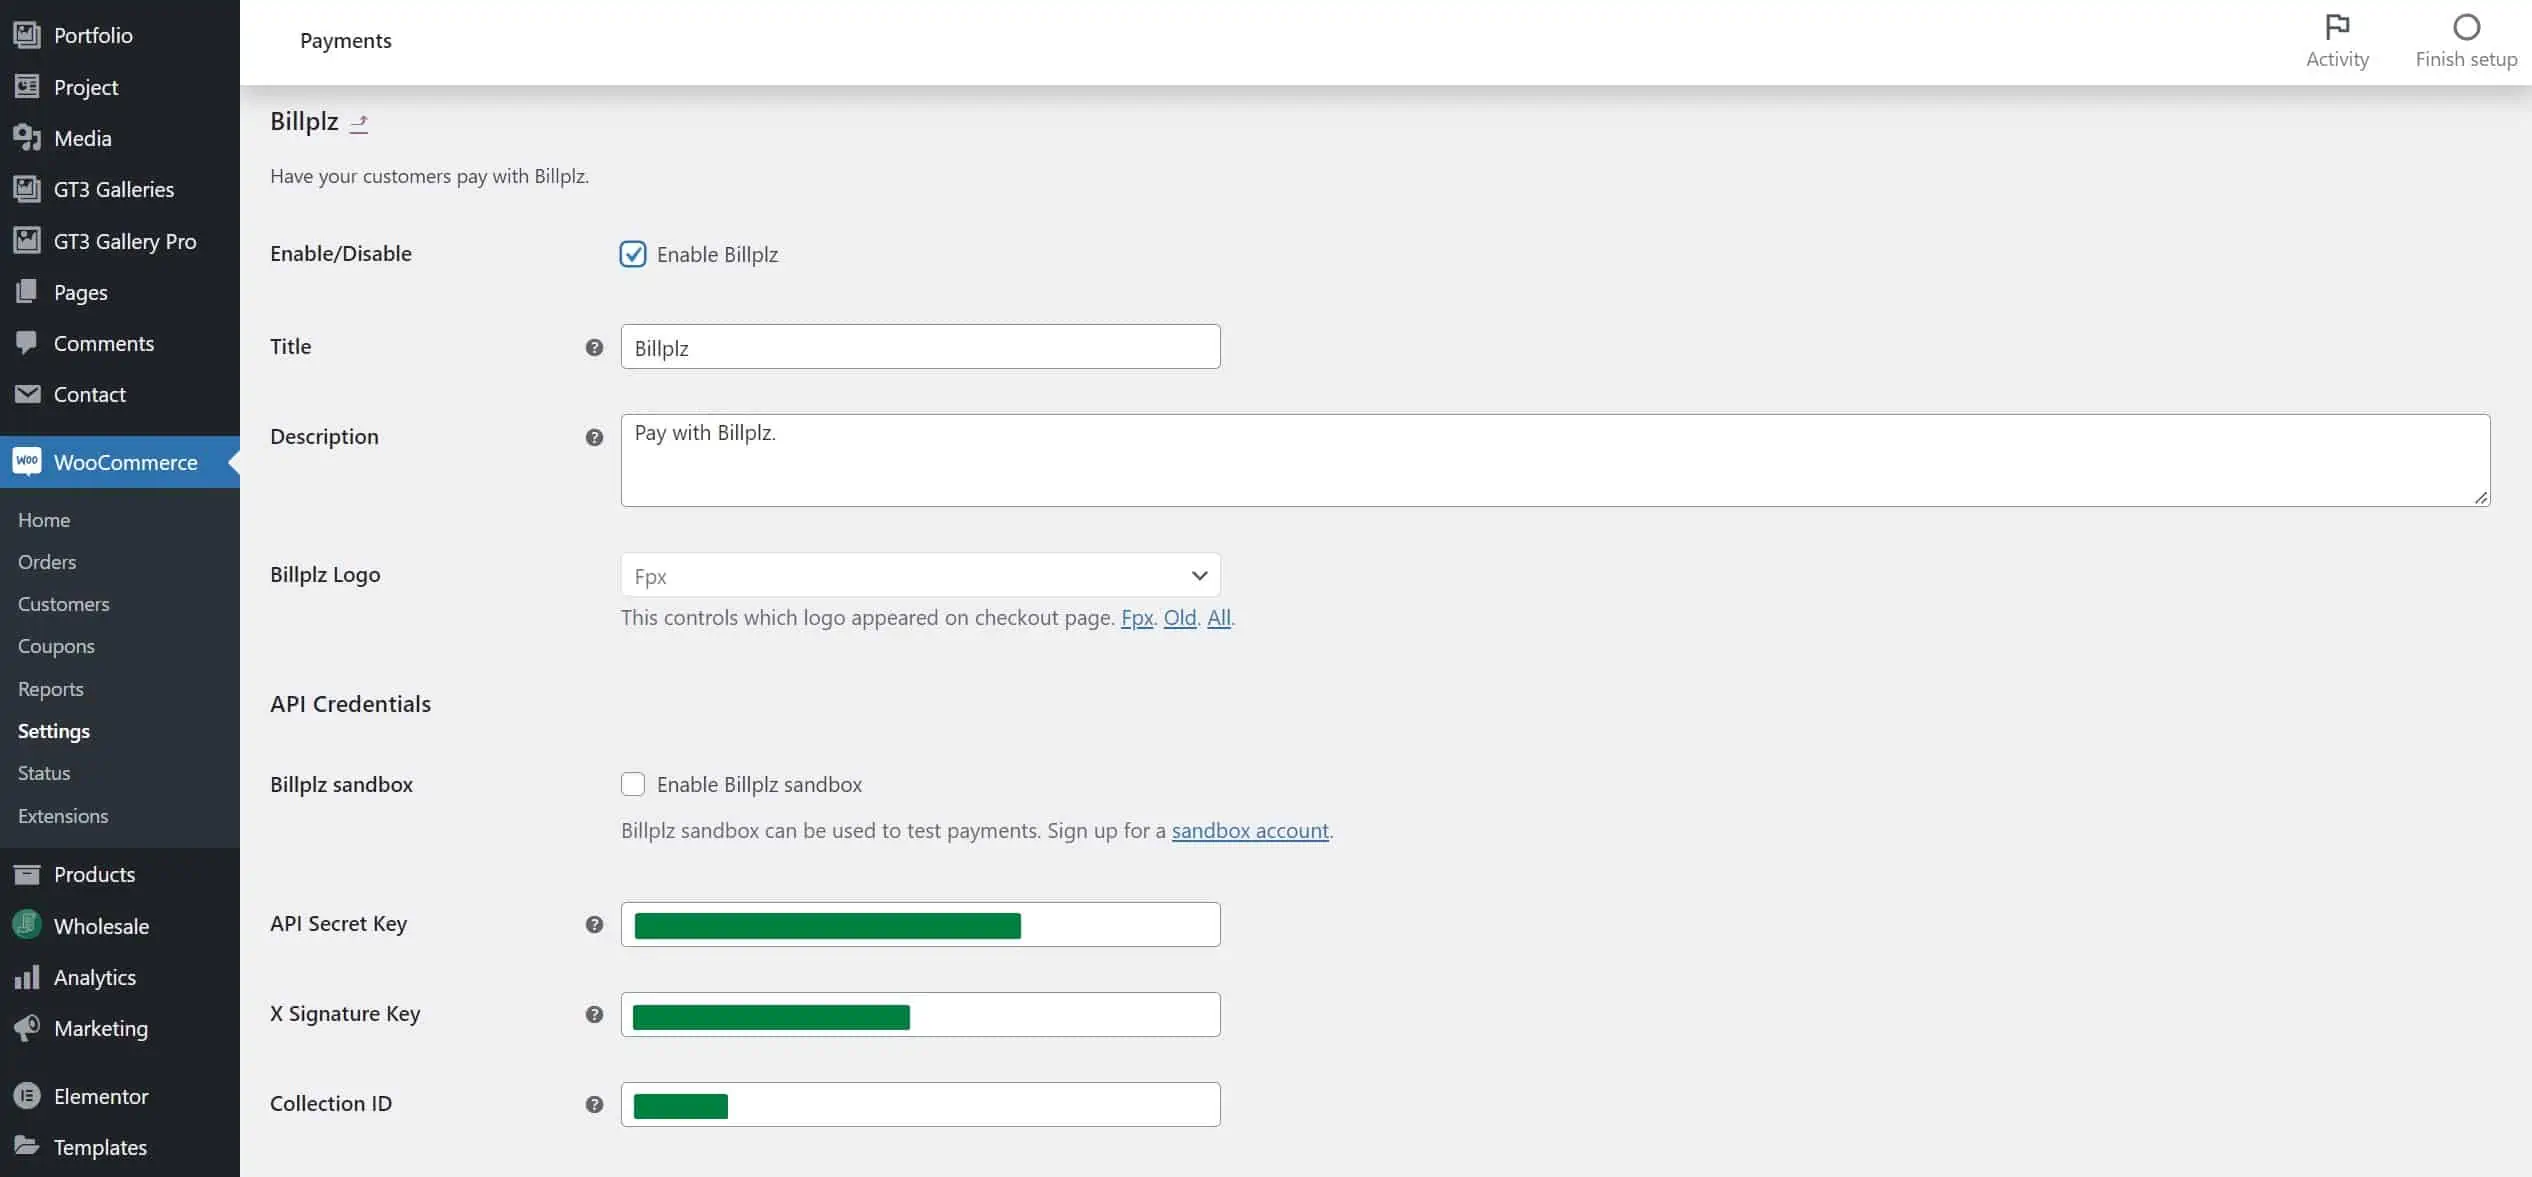This screenshot has width=2532, height=1177.
Task: Click the return arrow beside Billplz heading
Action: tap(359, 123)
